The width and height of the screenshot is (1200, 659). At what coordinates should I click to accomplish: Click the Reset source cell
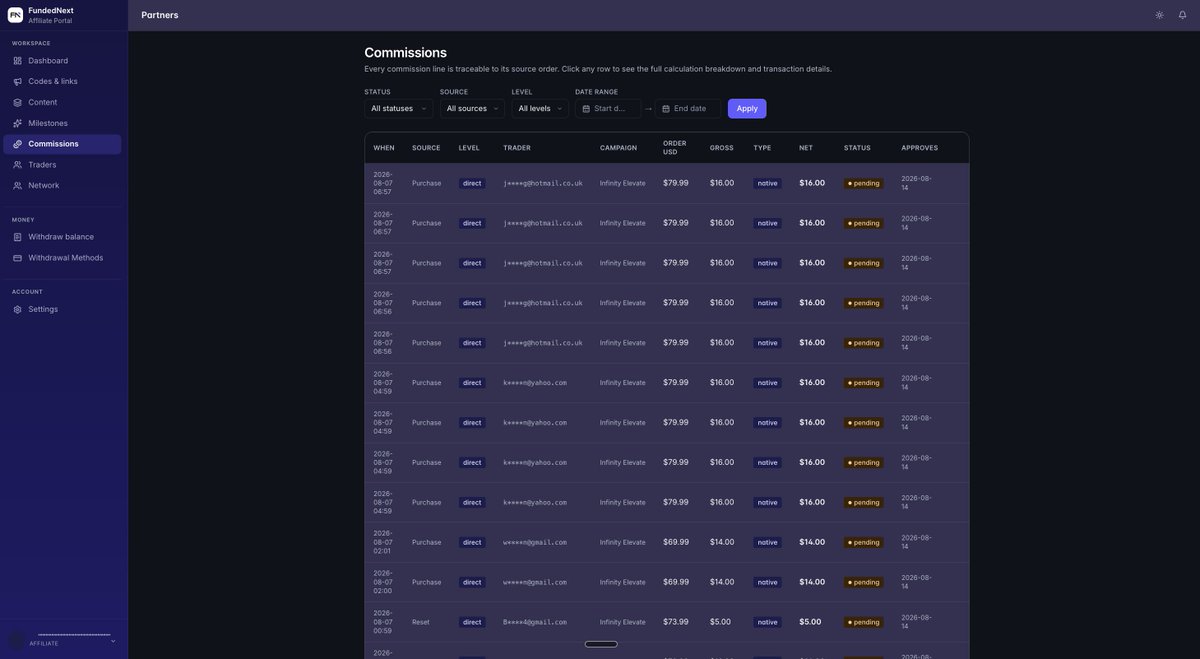pos(421,622)
